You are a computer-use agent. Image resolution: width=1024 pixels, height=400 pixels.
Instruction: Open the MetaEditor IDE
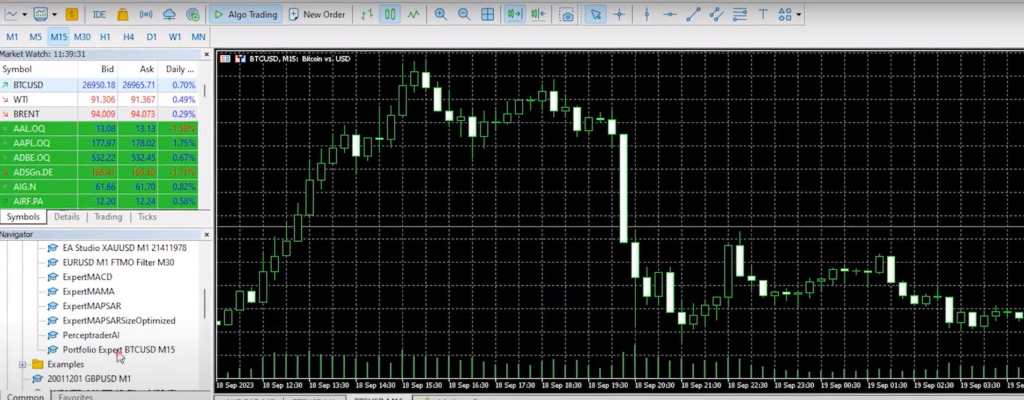click(x=99, y=15)
